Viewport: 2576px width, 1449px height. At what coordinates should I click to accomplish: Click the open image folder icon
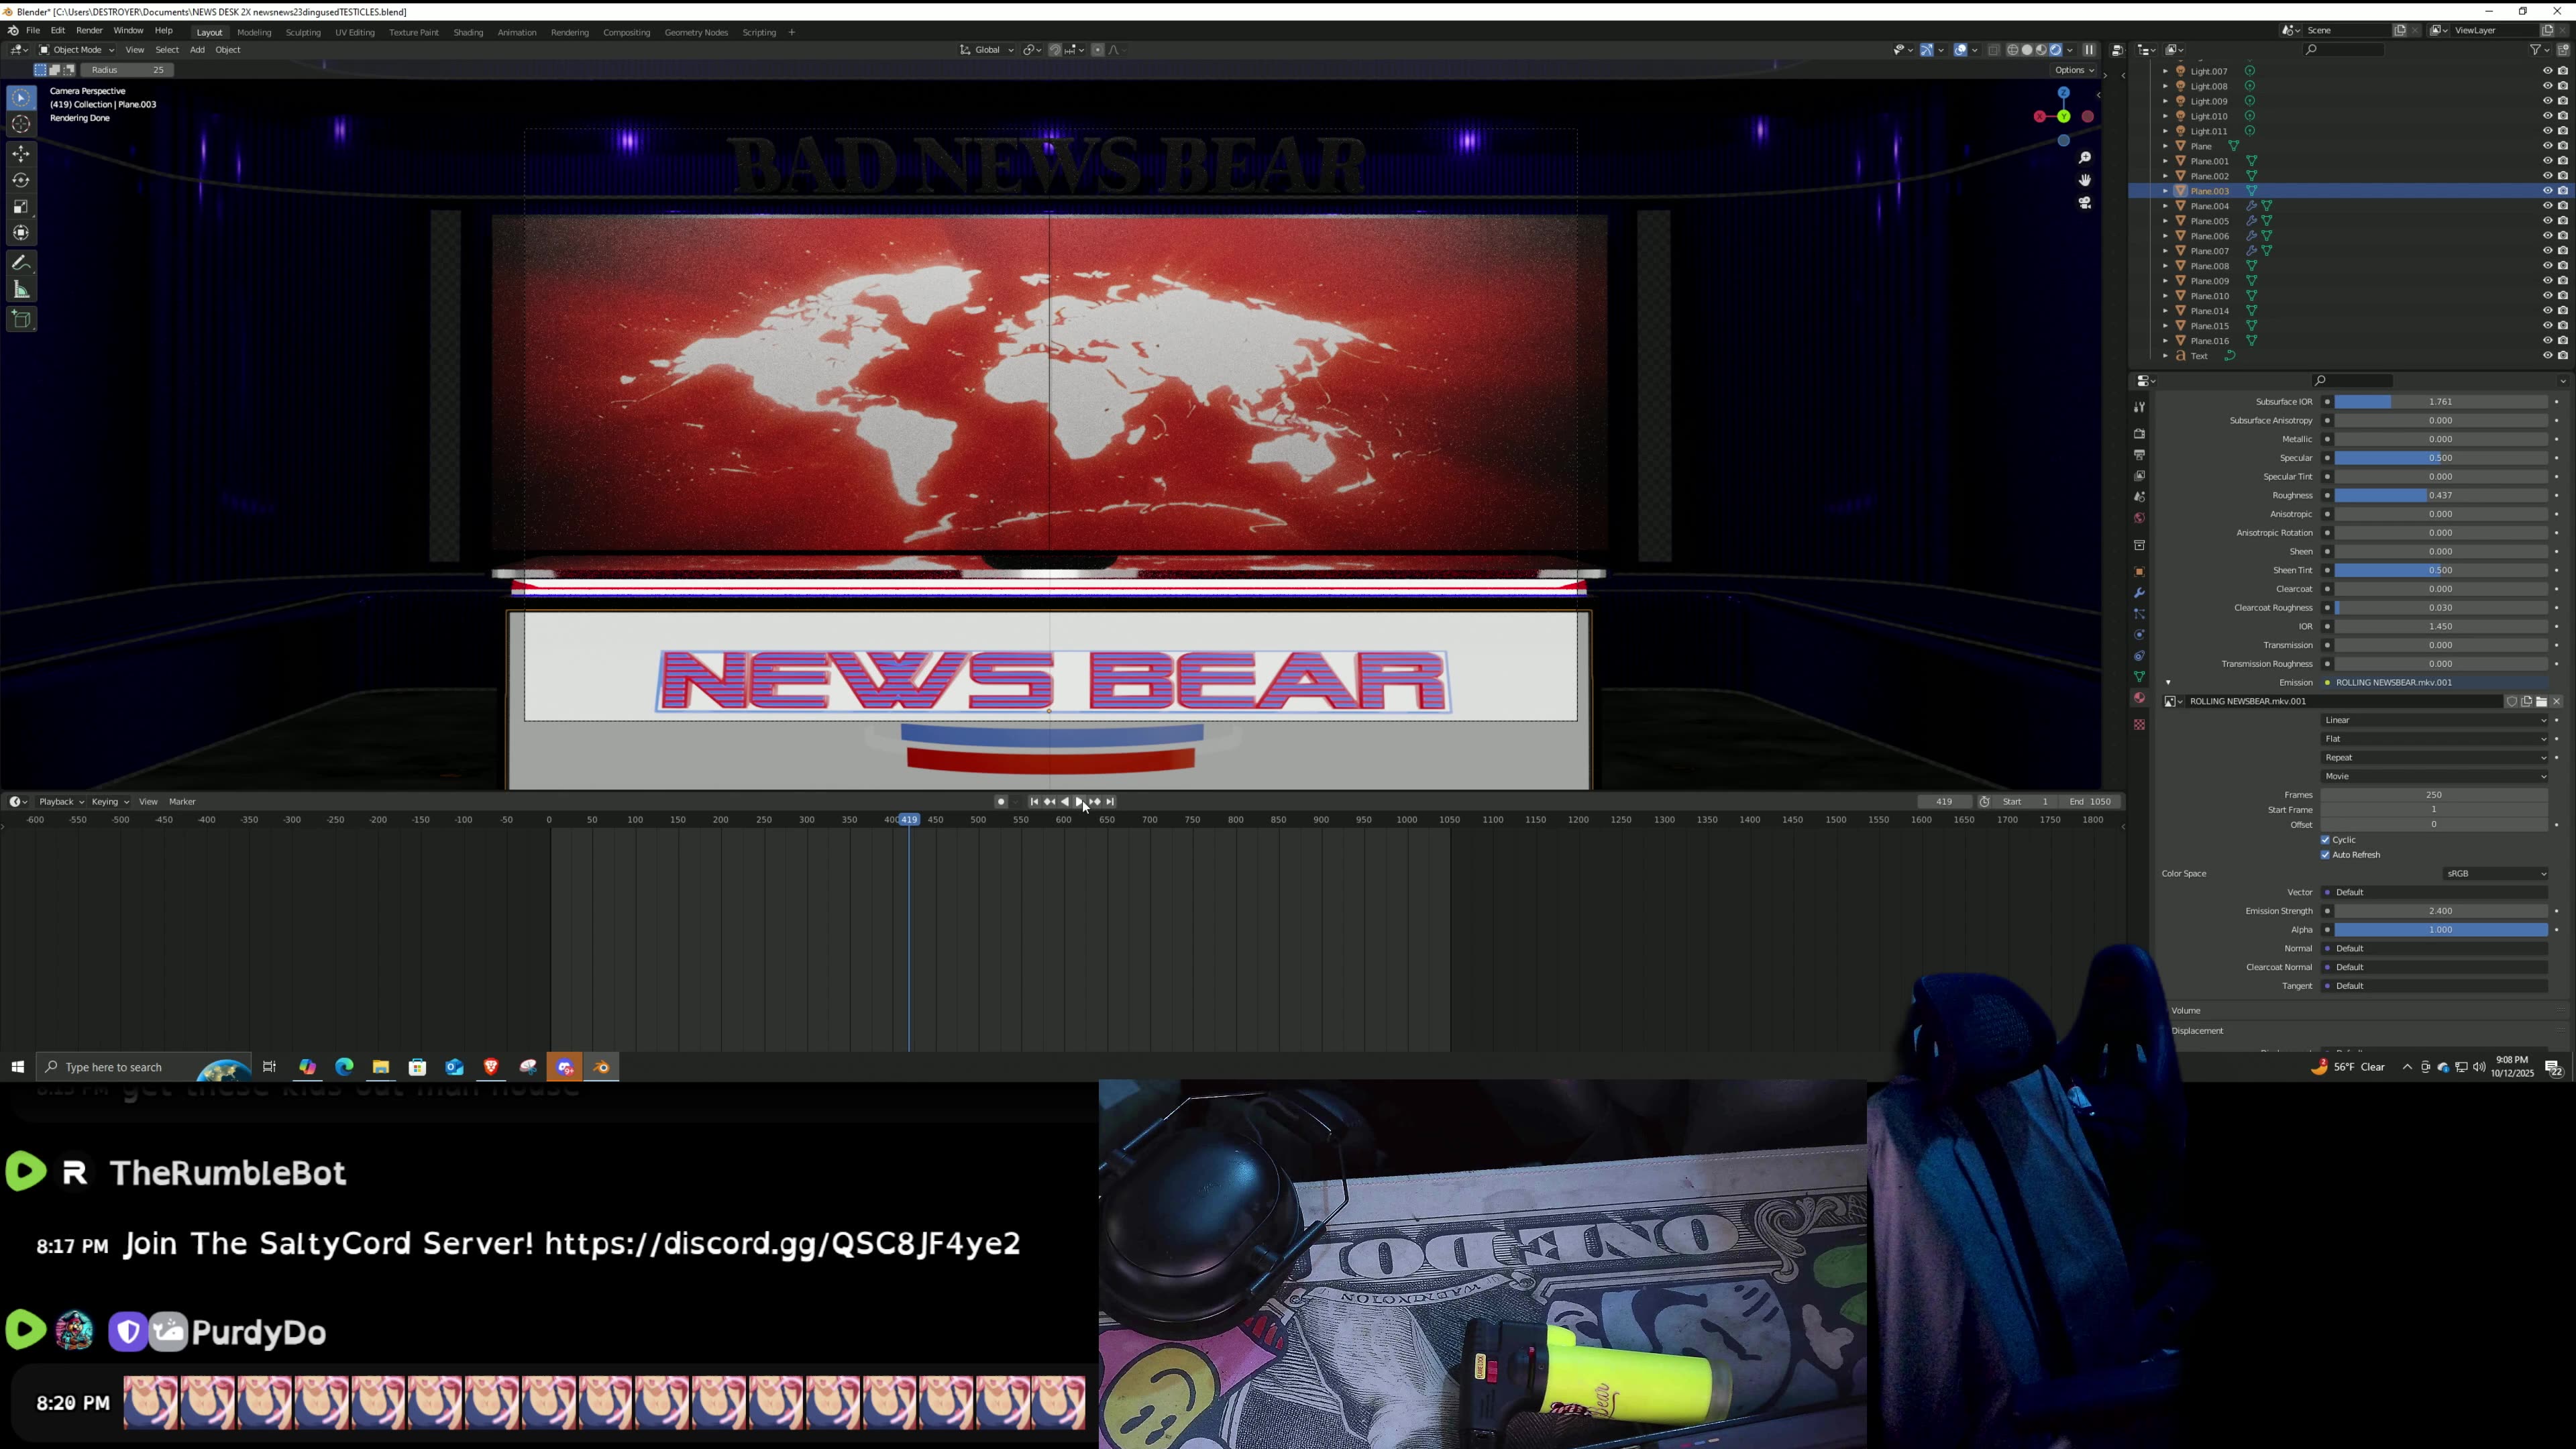click(2541, 701)
